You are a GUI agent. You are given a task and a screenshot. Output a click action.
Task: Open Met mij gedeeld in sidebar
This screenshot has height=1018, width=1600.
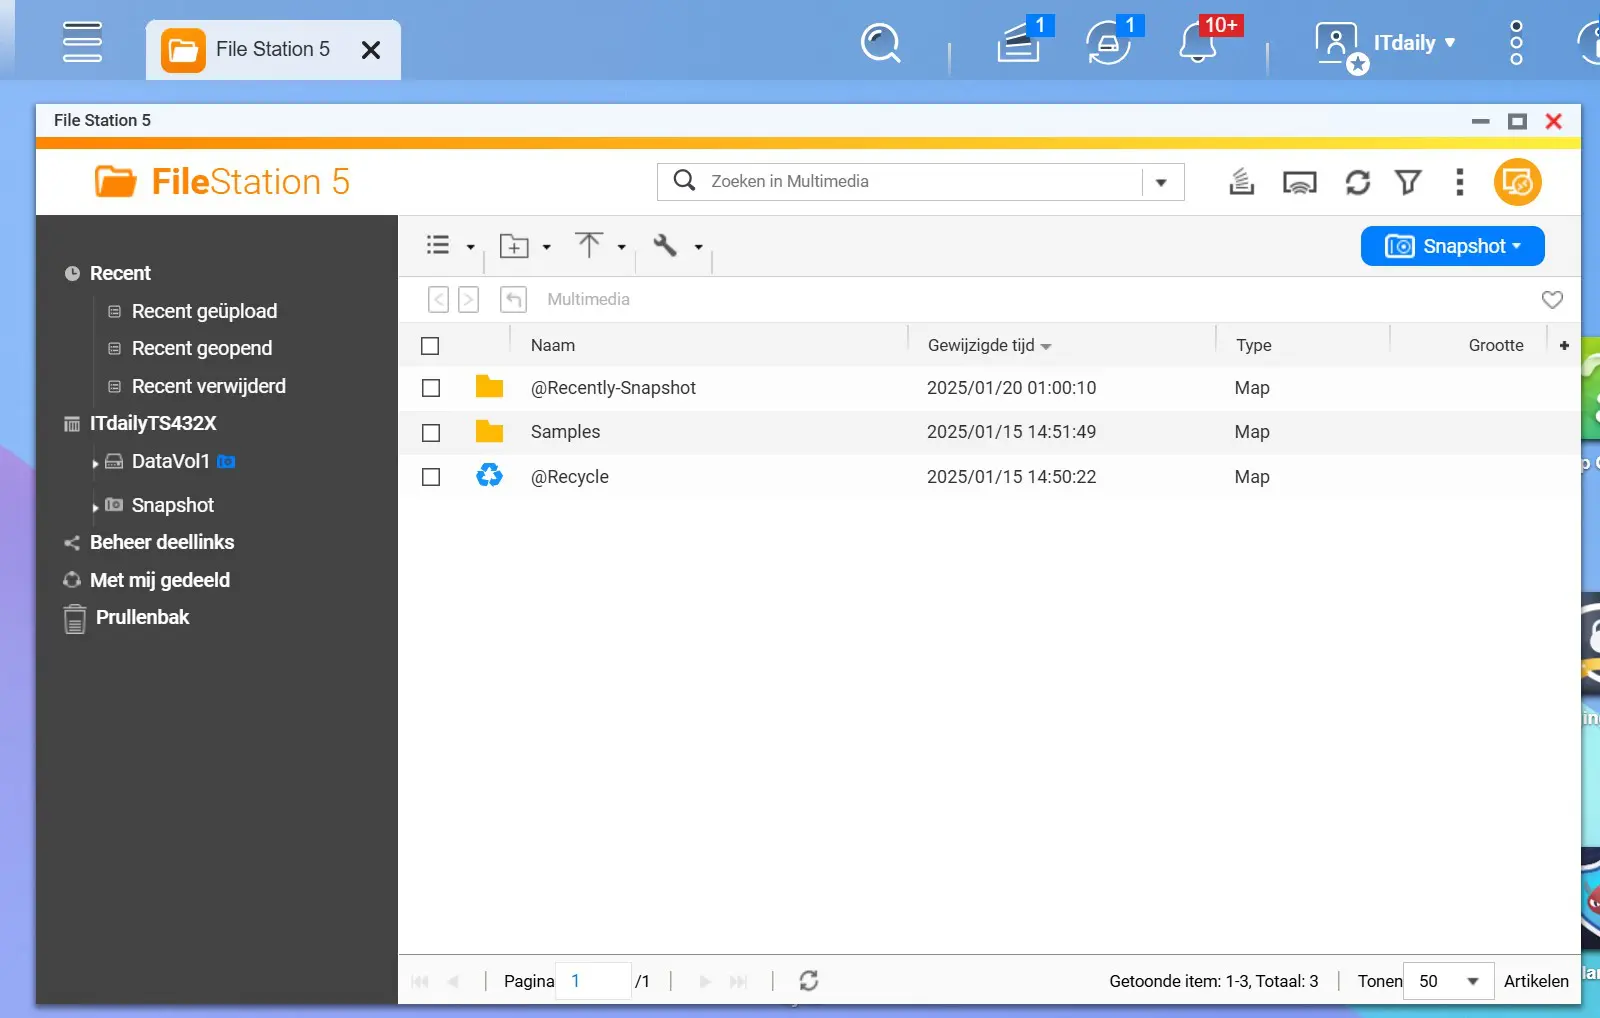[159, 580]
